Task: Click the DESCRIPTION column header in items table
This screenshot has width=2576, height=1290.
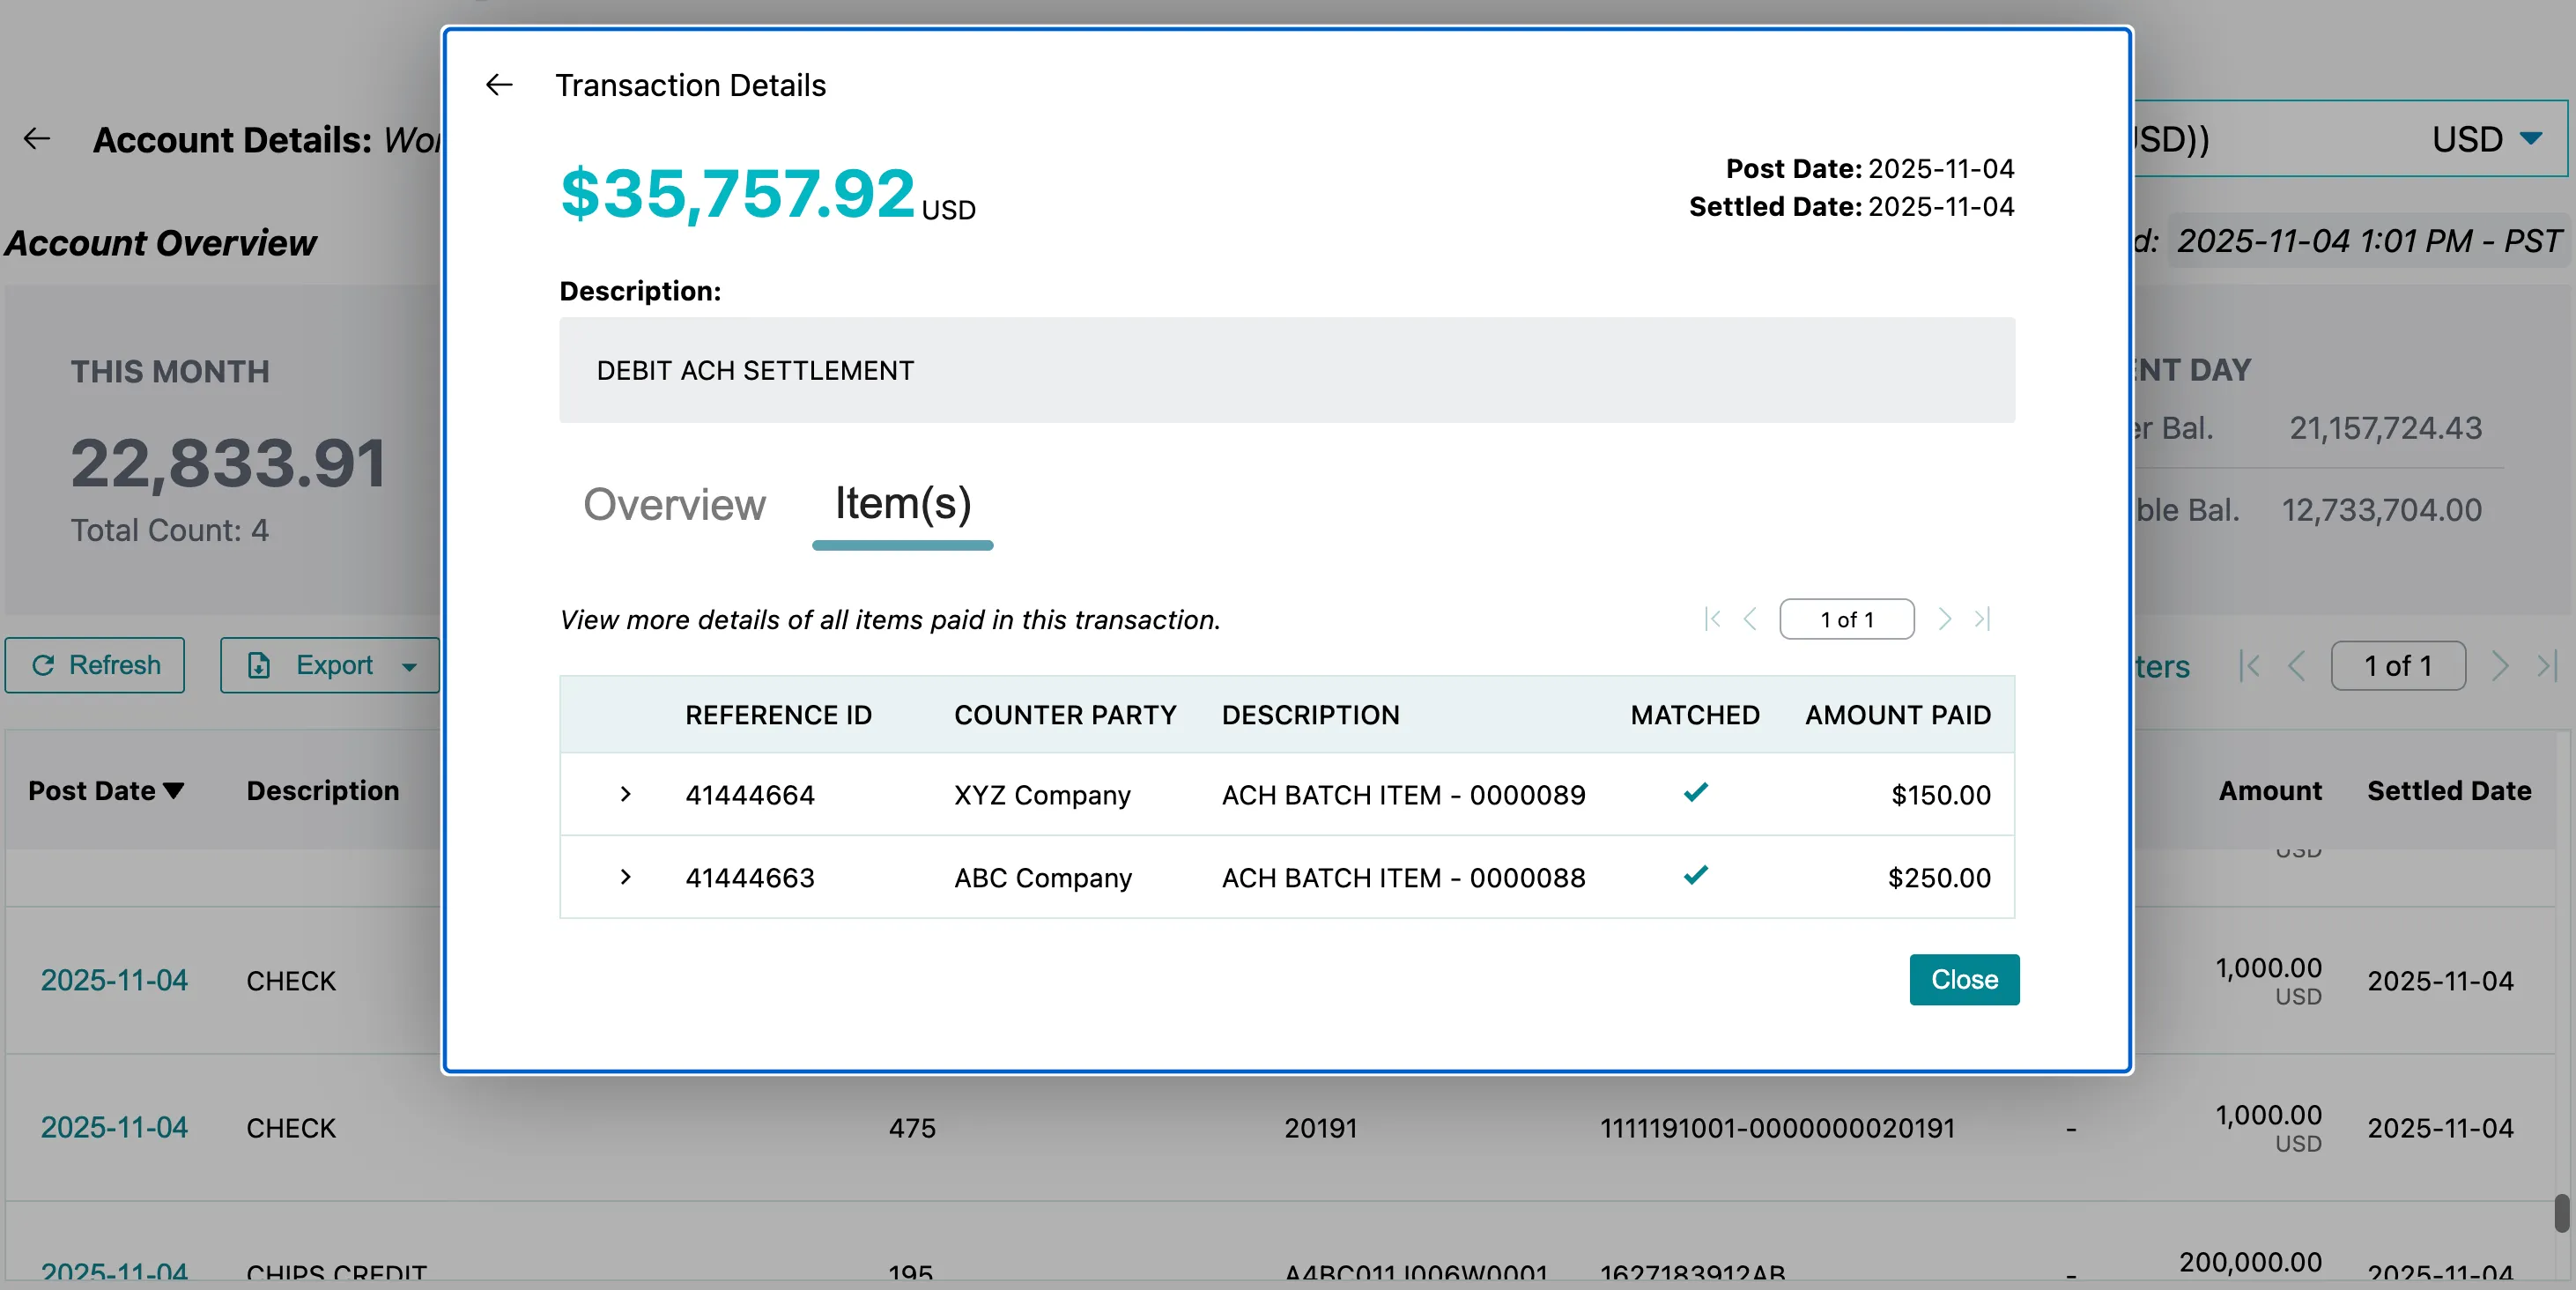Action: click(1310, 715)
